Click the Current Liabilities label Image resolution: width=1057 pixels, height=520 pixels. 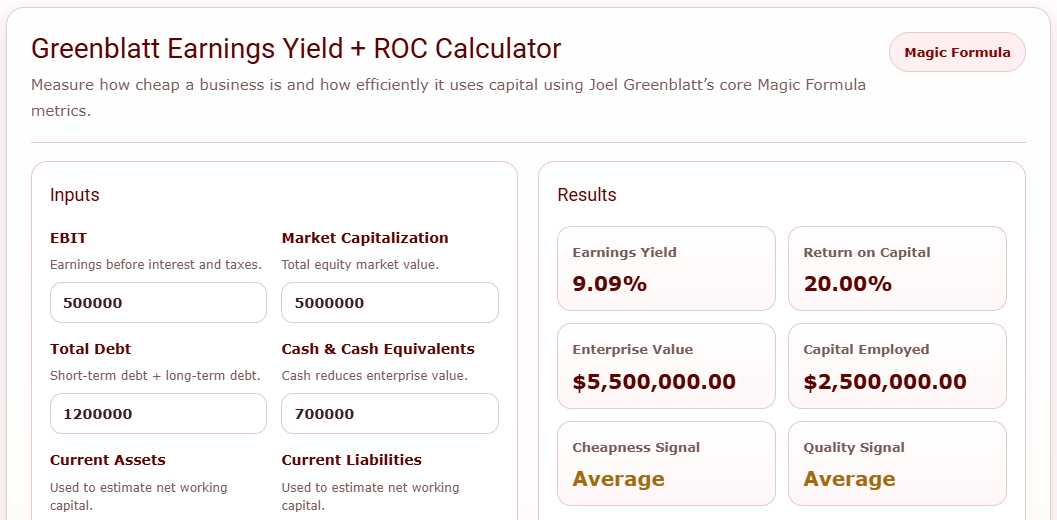tap(351, 460)
